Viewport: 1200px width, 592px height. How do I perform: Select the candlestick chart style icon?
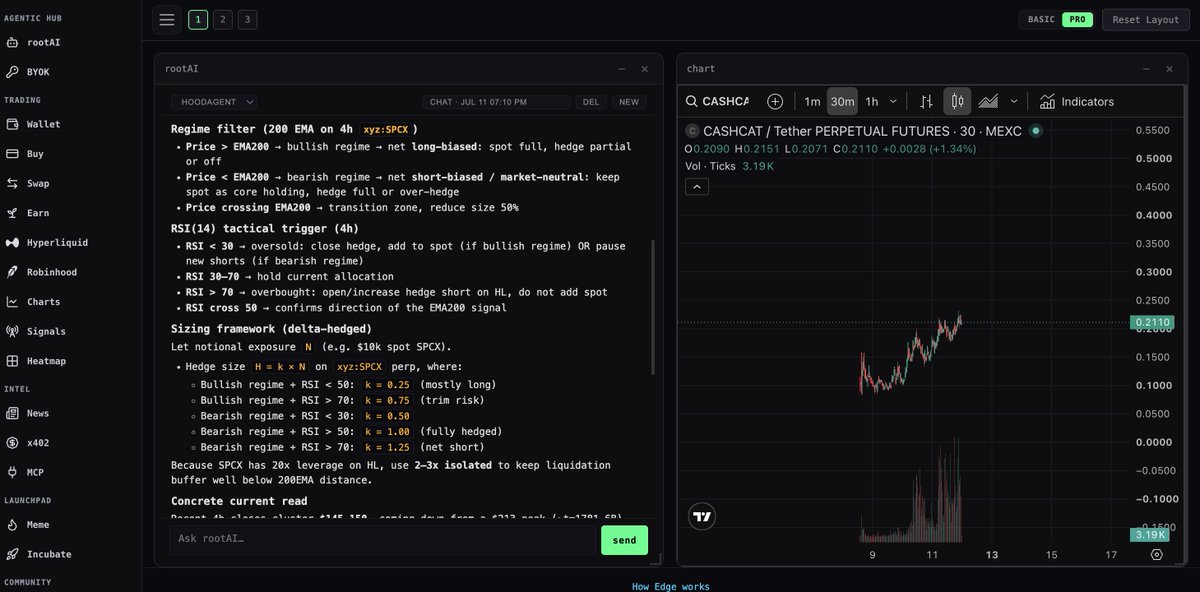pos(957,101)
